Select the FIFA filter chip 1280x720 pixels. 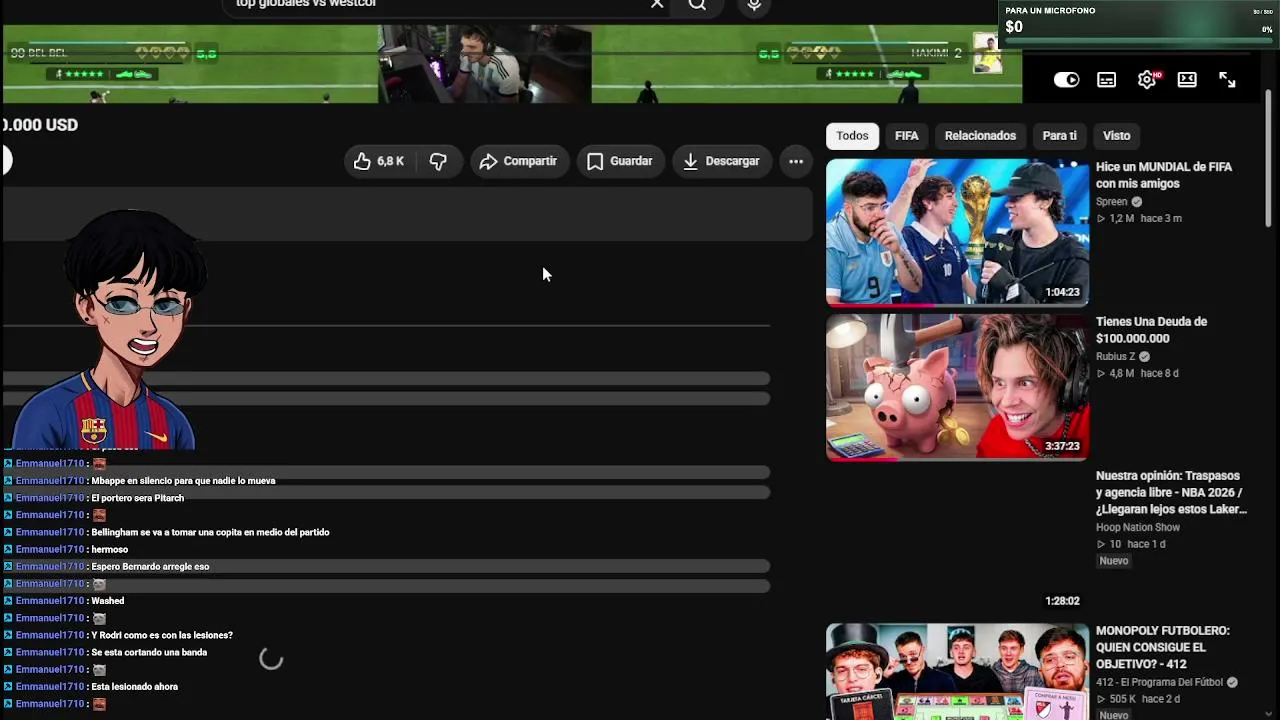click(x=907, y=136)
